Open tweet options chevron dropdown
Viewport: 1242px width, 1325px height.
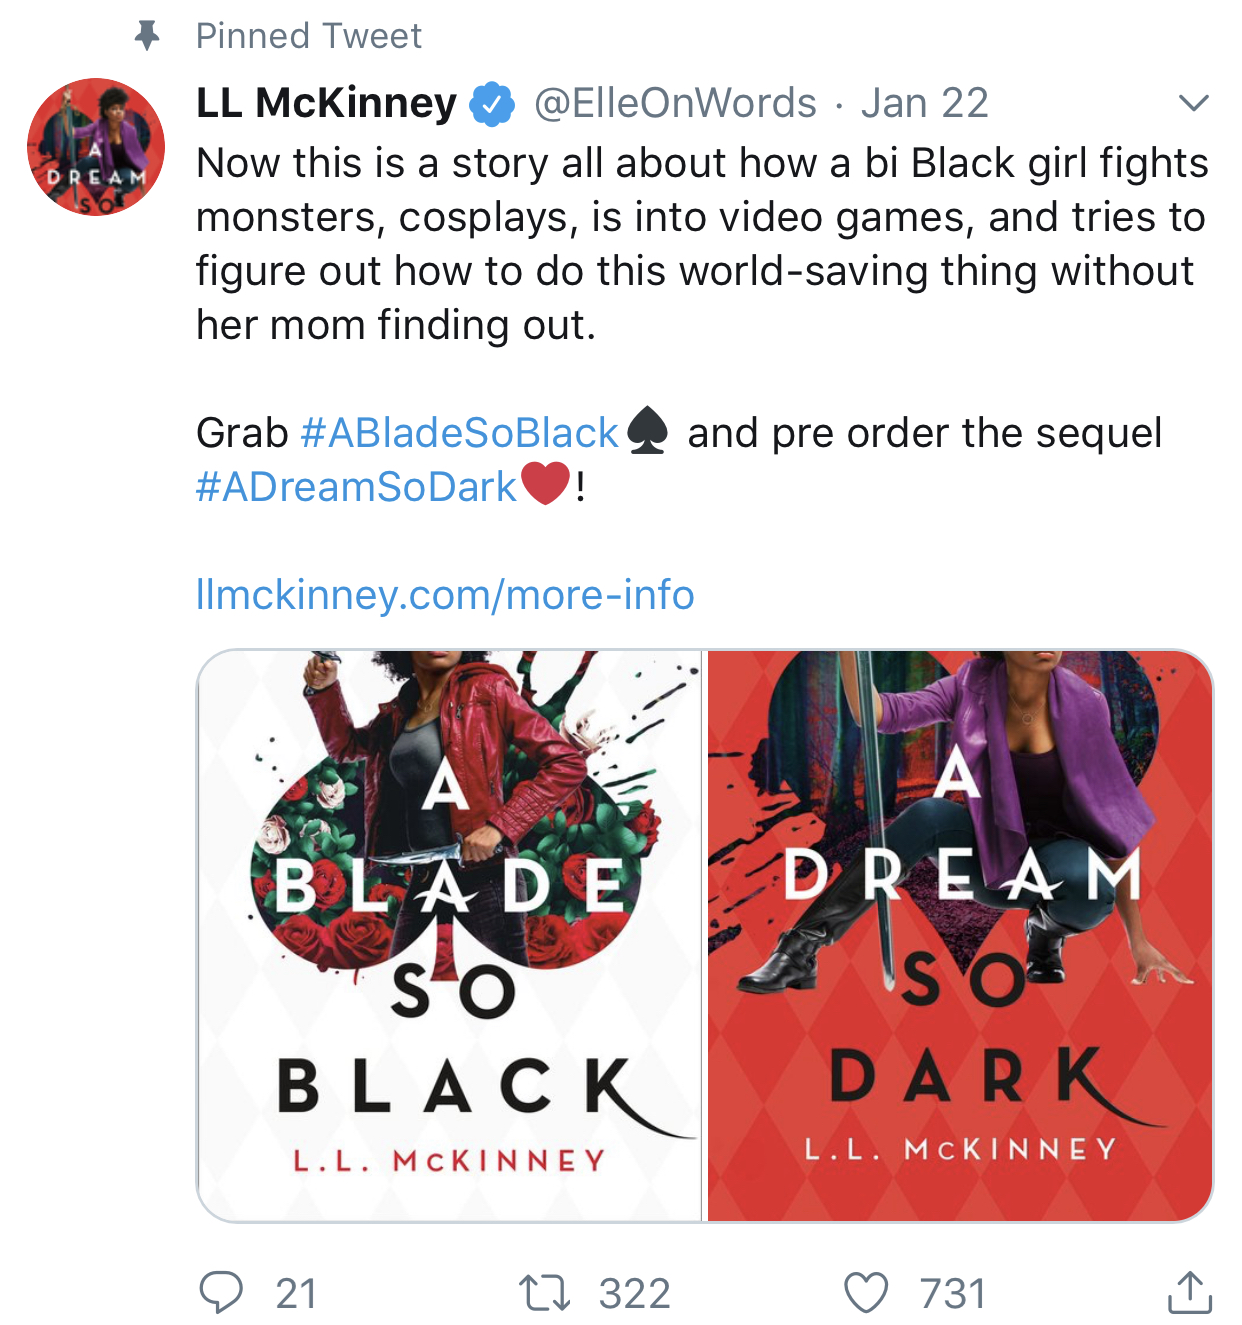[x=1194, y=103]
